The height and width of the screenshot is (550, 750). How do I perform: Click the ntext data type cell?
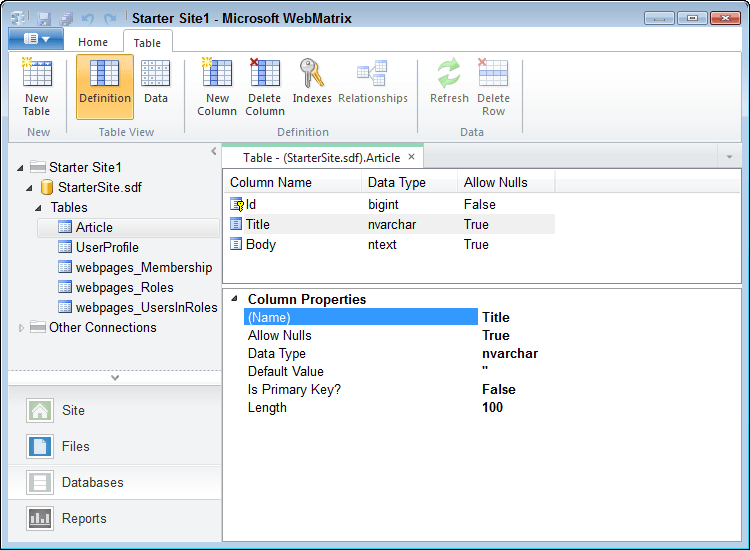(382, 244)
